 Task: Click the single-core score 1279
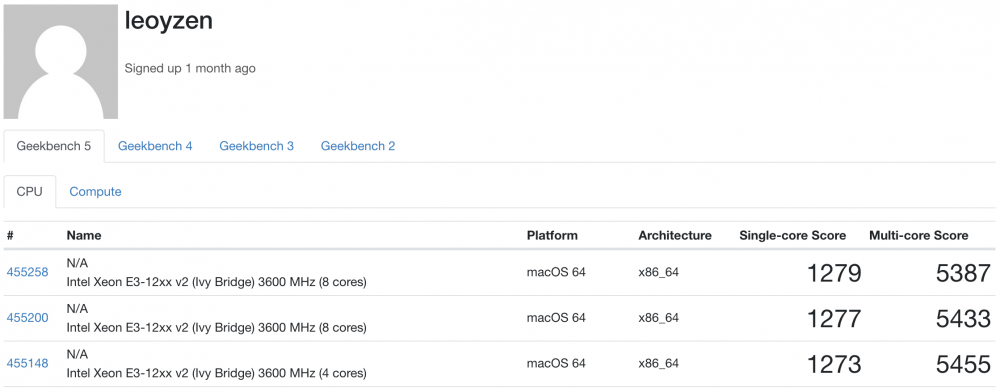click(x=834, y=273)
